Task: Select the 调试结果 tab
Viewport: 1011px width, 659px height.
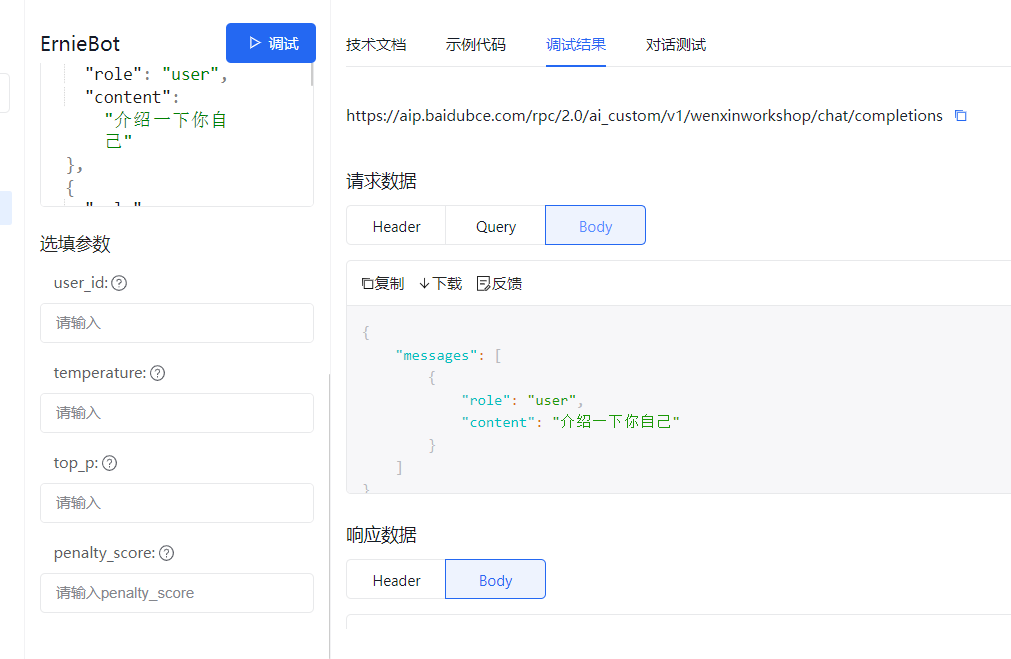Action: pos(576,44)
